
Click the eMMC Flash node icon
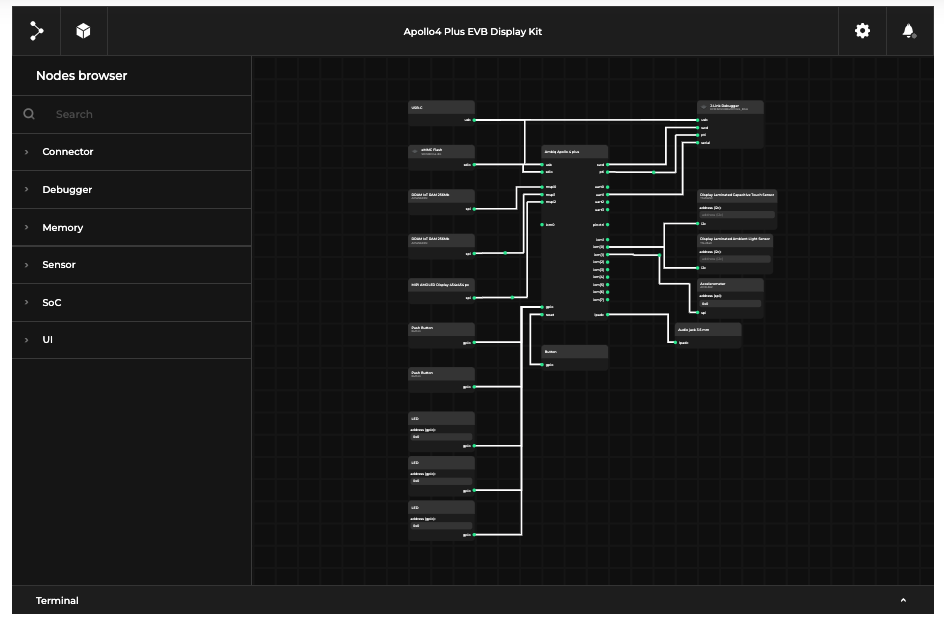pyautogui.click(x=415, y=151)
